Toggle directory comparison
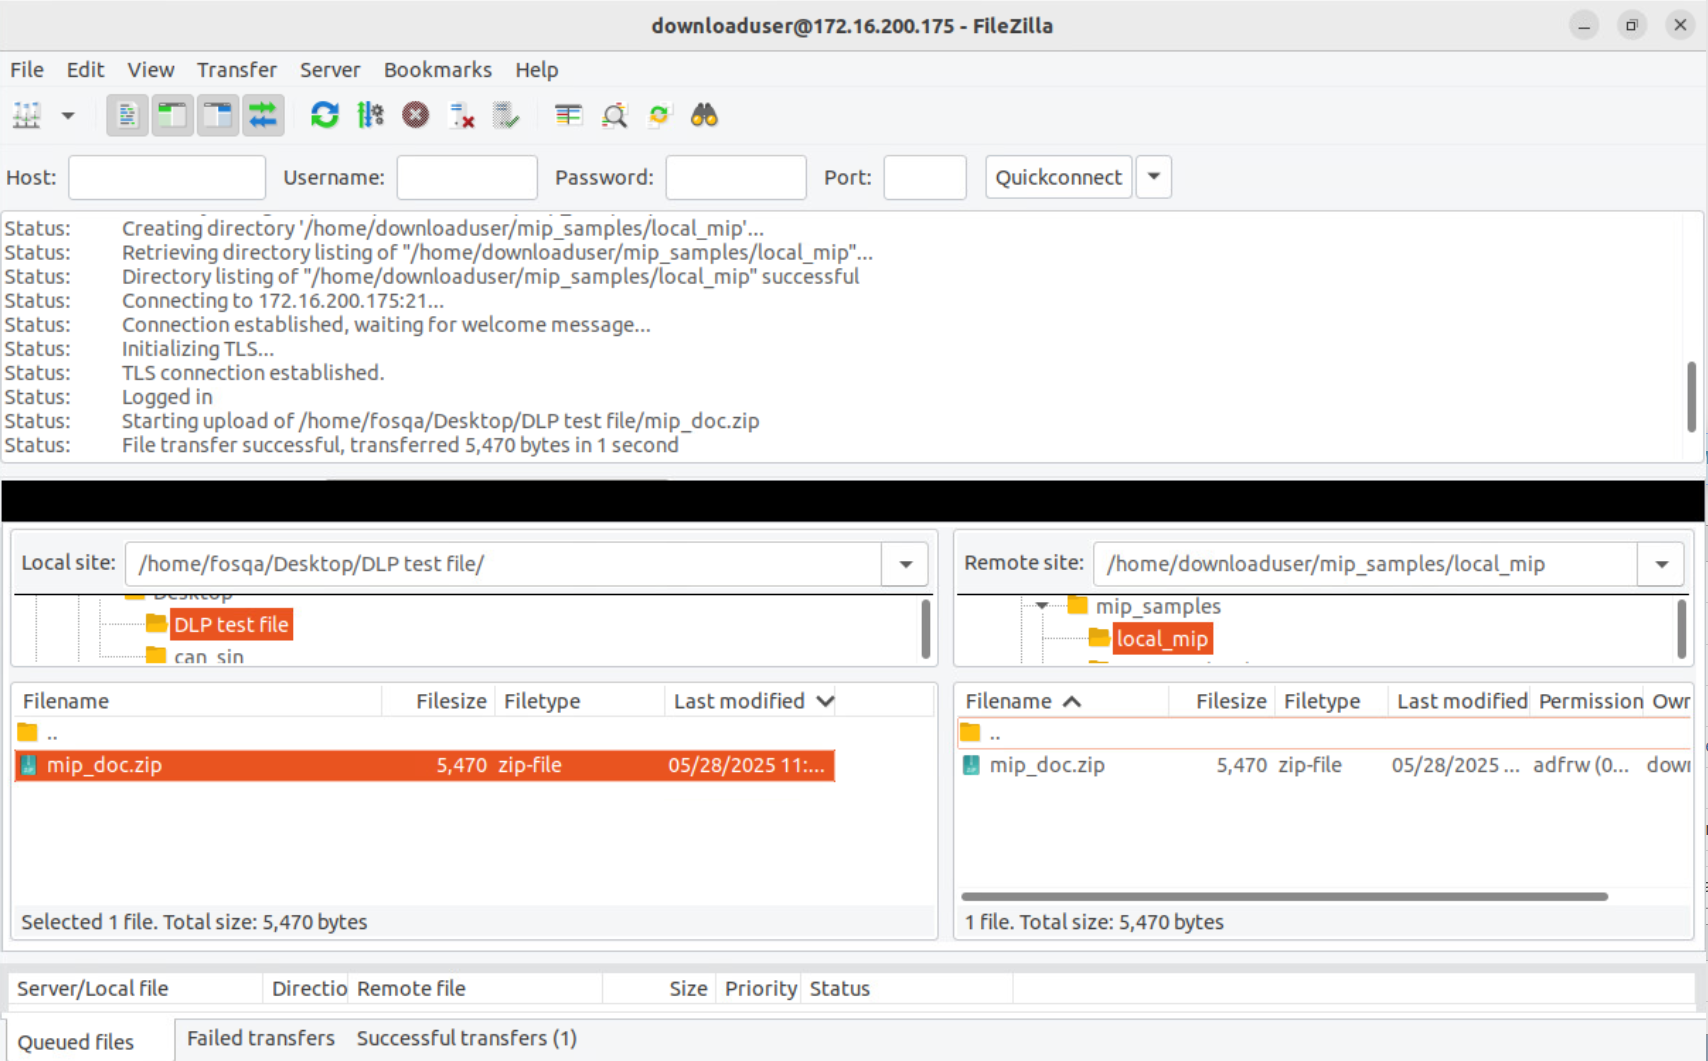The height and width of the screenshot is (1061, 1708). [x=614, y=116]
